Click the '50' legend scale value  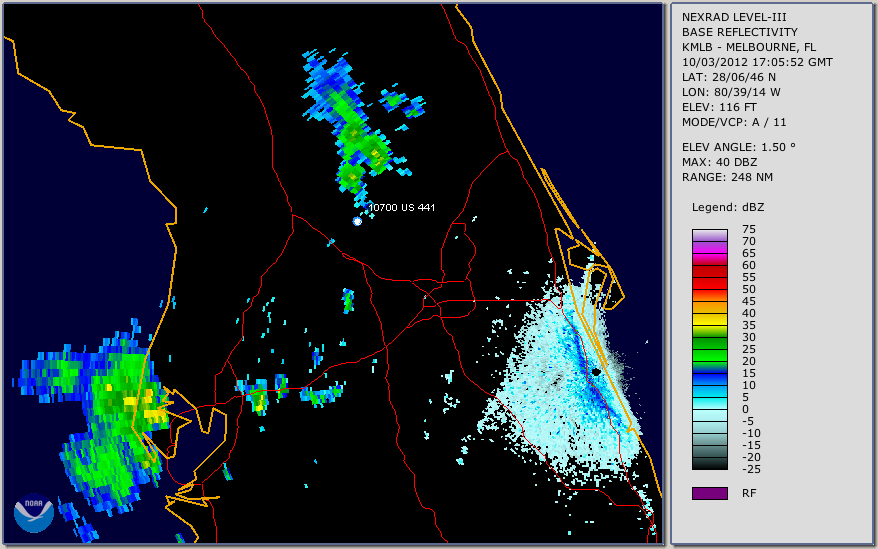pyautogui.click(x=749, y=289)
